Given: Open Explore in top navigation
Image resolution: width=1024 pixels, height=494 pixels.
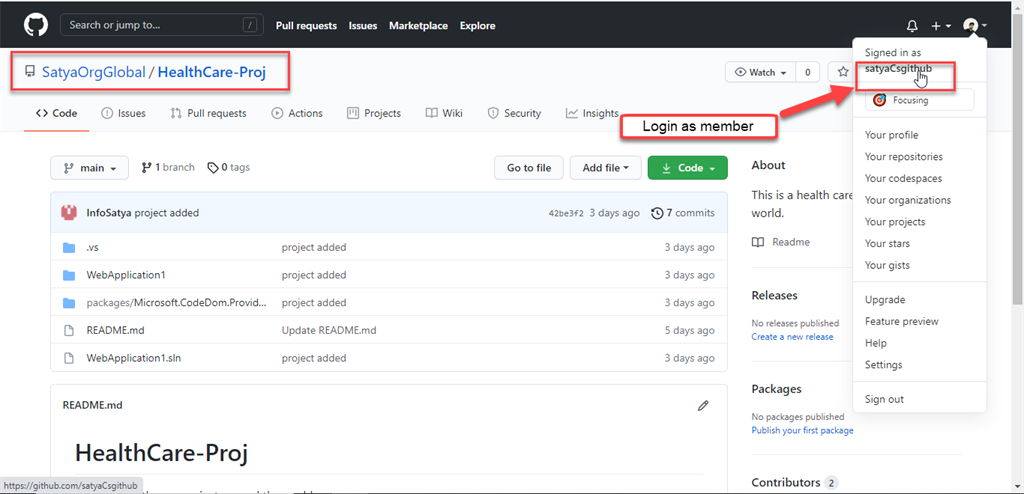Looking at the screenshot, I should 477,26.
